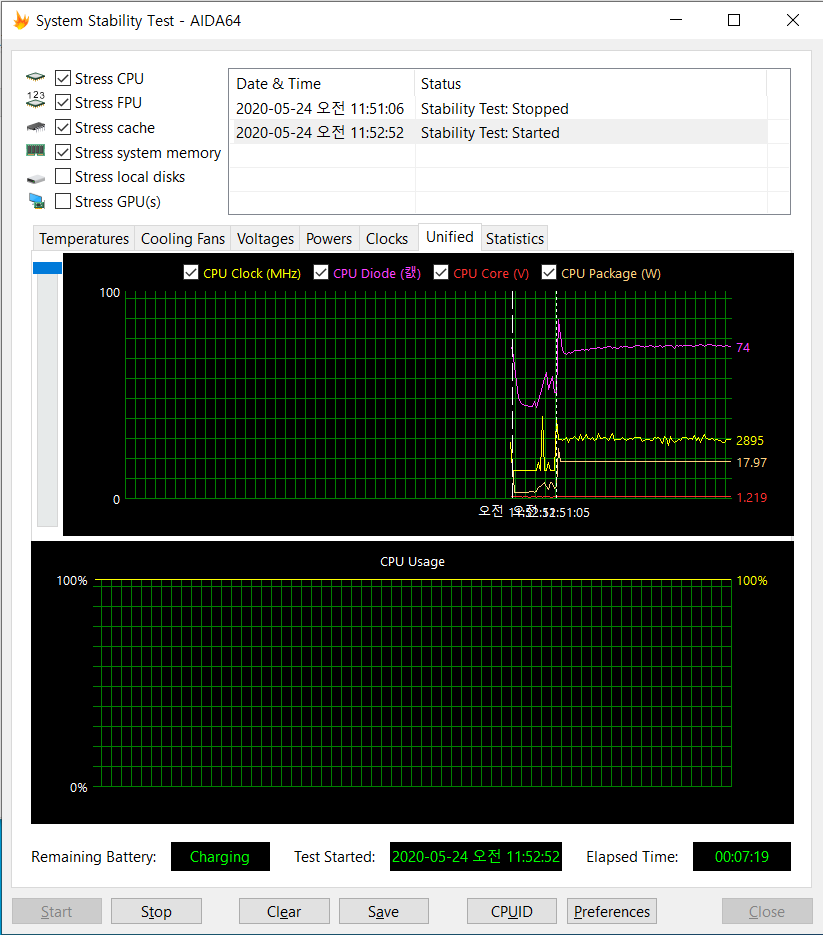
Task: Maximize the System Stability Test window
Action: 734,20
